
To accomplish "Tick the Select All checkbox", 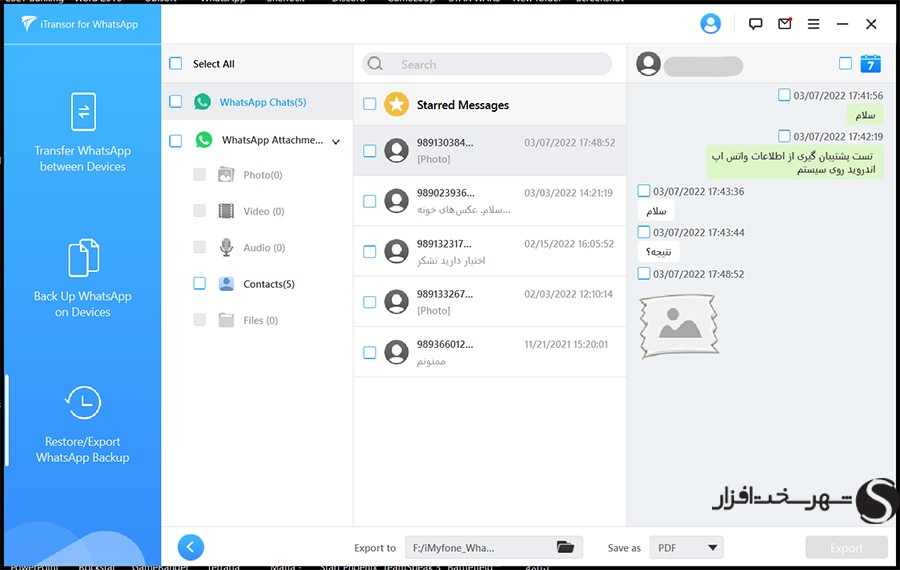I will coord(176,64).
